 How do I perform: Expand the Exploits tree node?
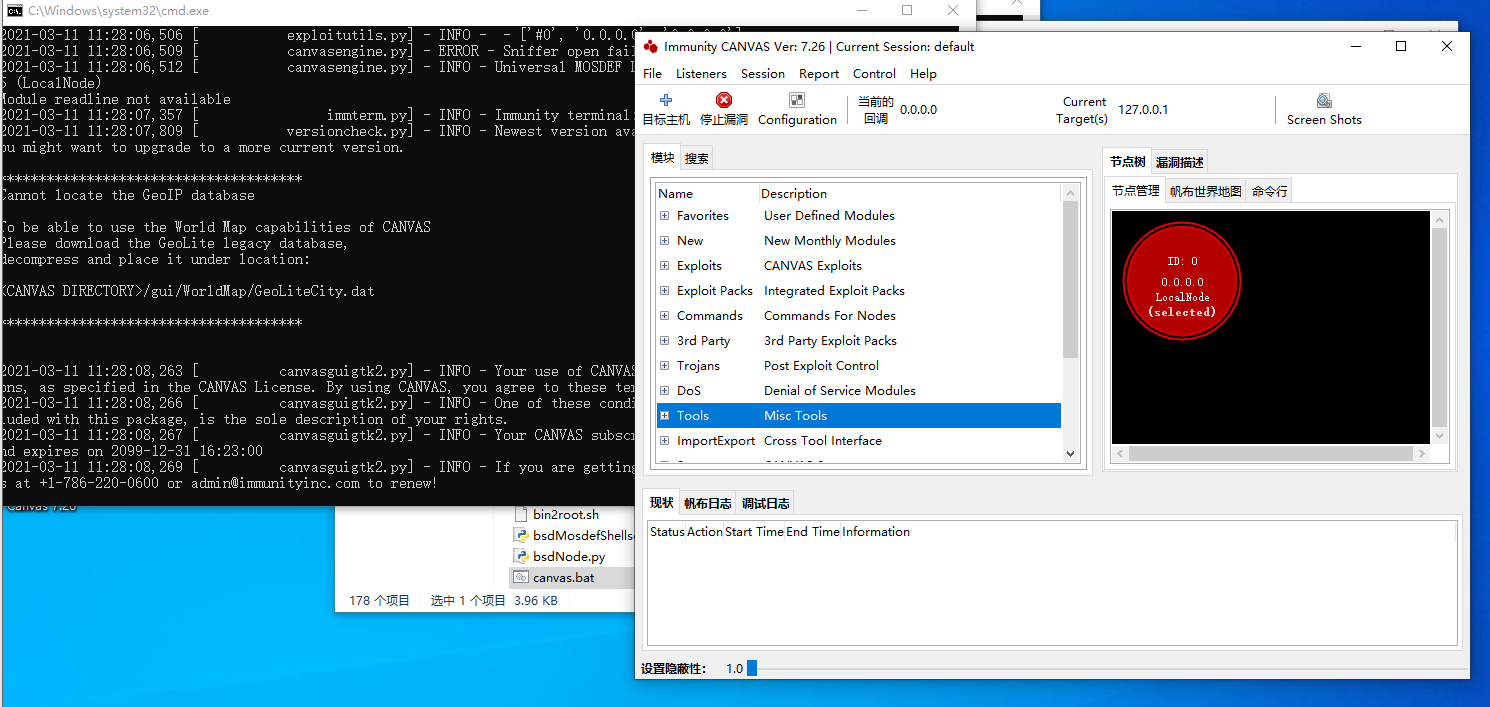pyautogui.click(x=664, y=265)
